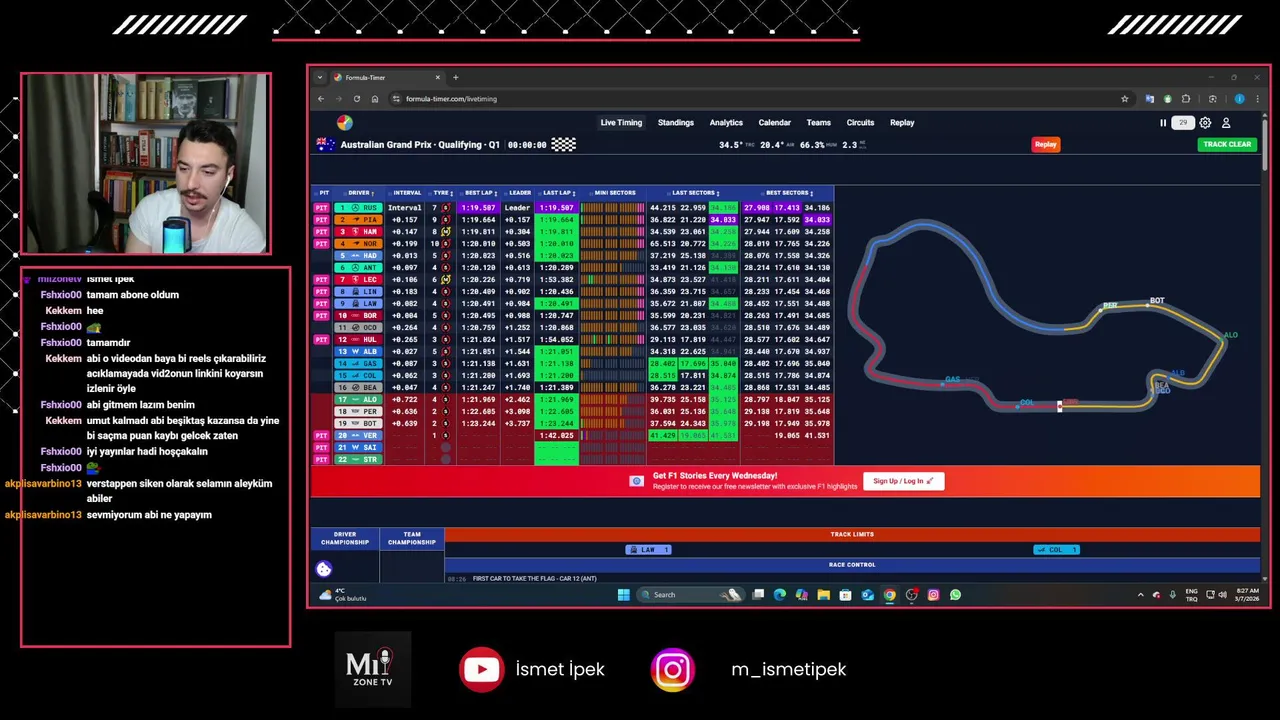Click the Sign Up / Log In button

pos(903,481)
